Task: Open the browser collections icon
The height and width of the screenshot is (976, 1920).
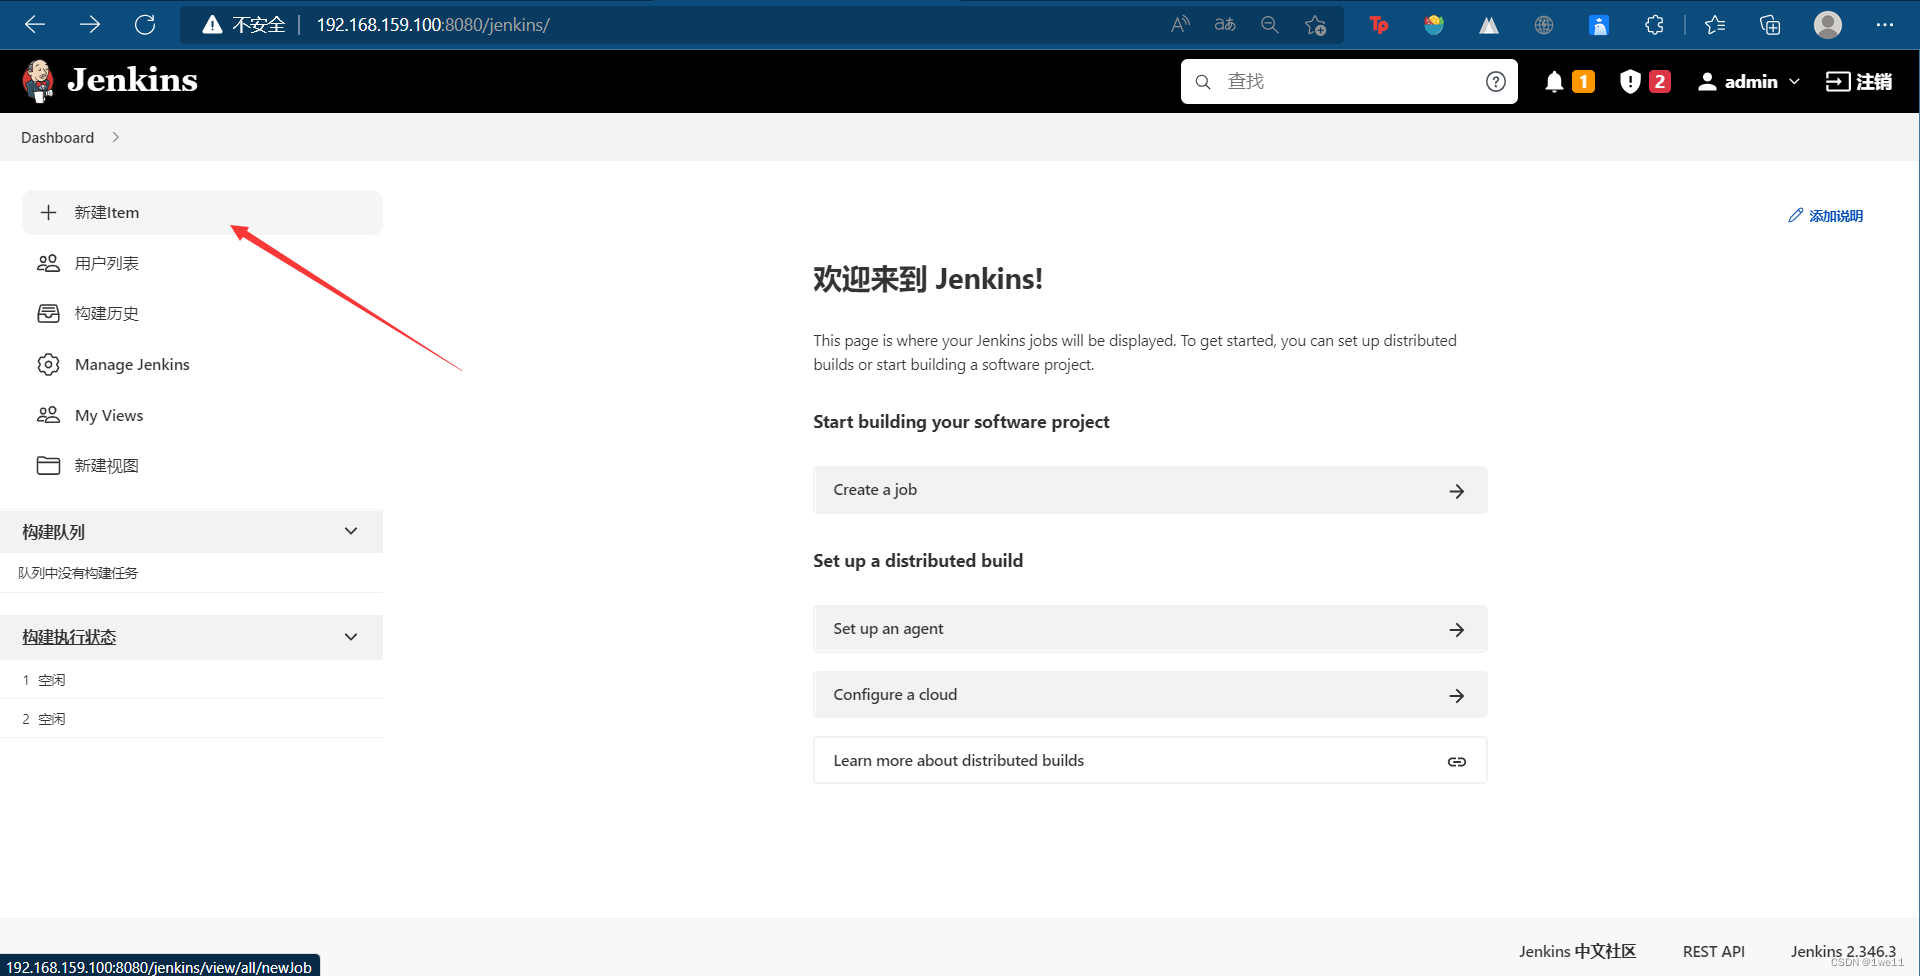Action: click(1770, 25)
